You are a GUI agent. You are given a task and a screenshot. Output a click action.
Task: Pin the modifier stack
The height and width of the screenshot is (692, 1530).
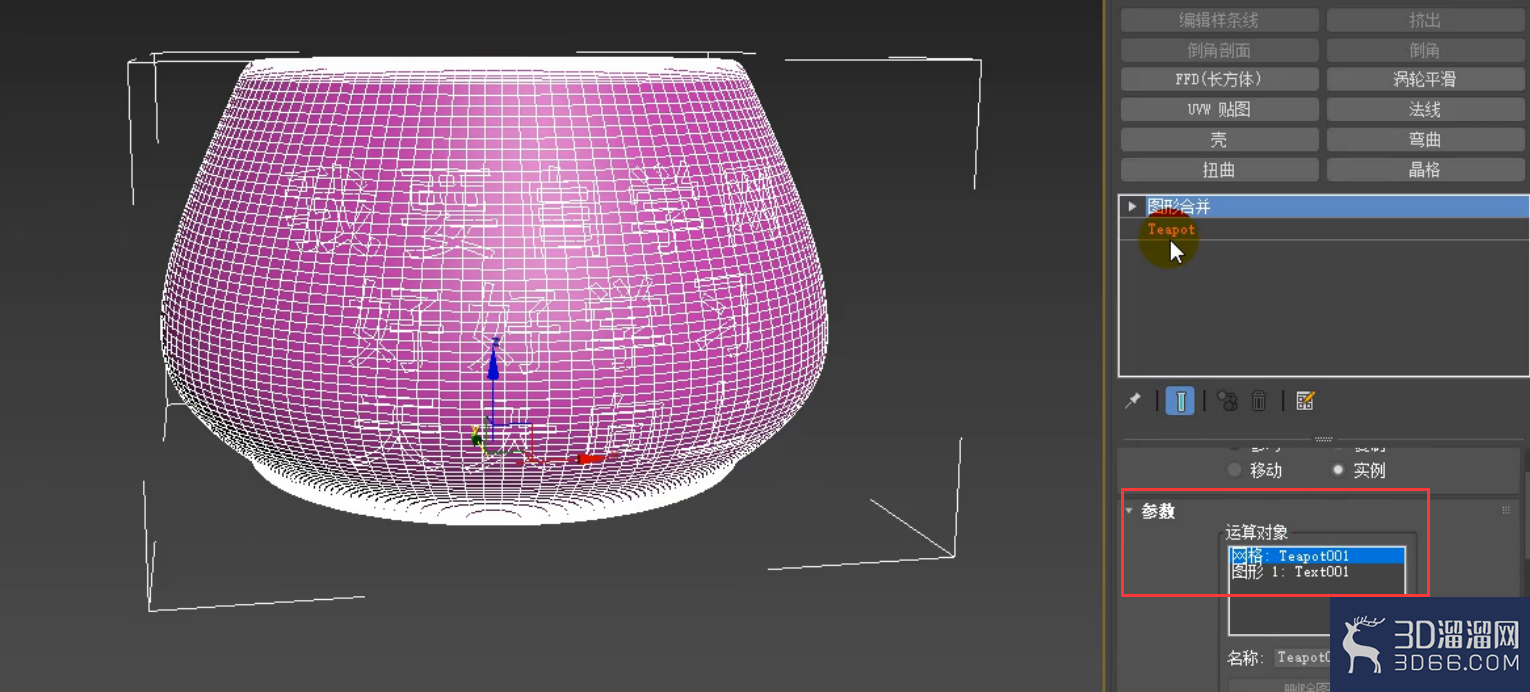[1133, 401]
